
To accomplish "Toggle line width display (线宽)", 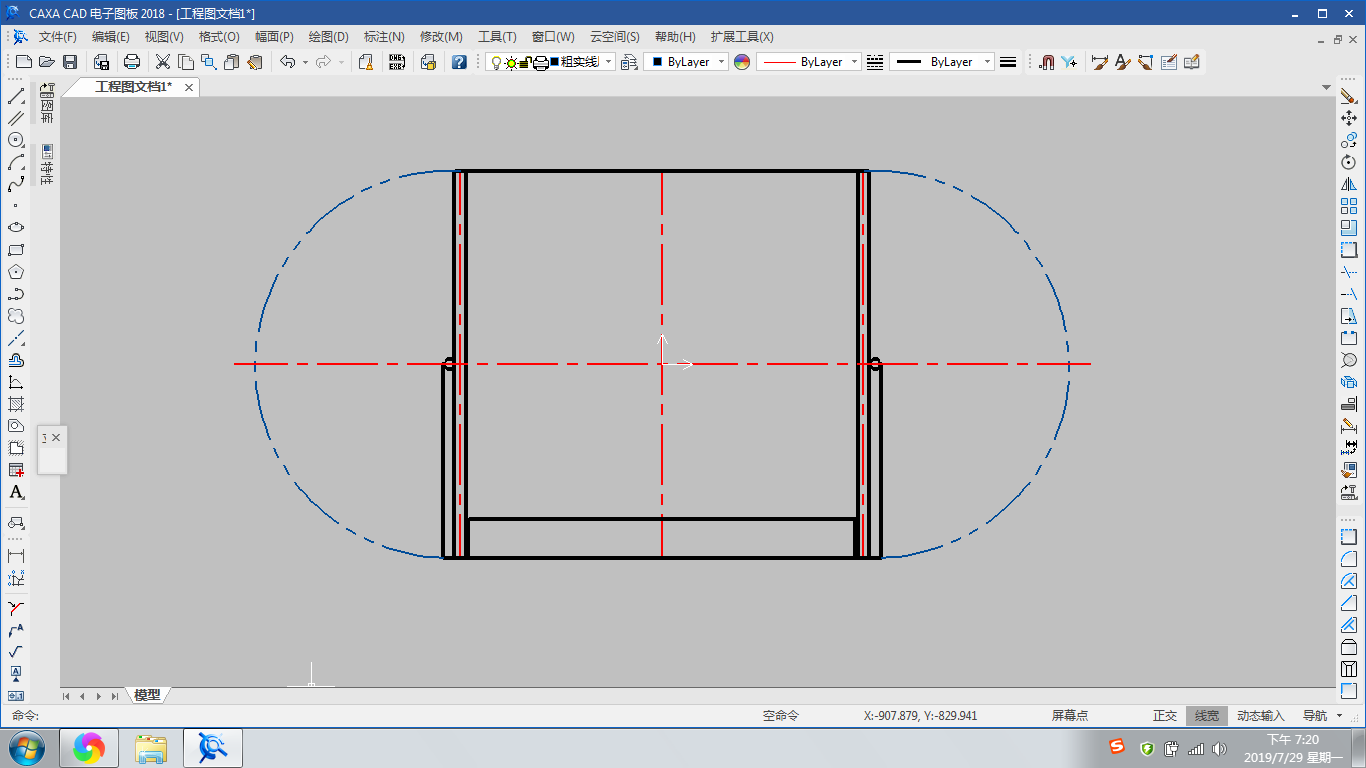I will (x=1207, y=716).
